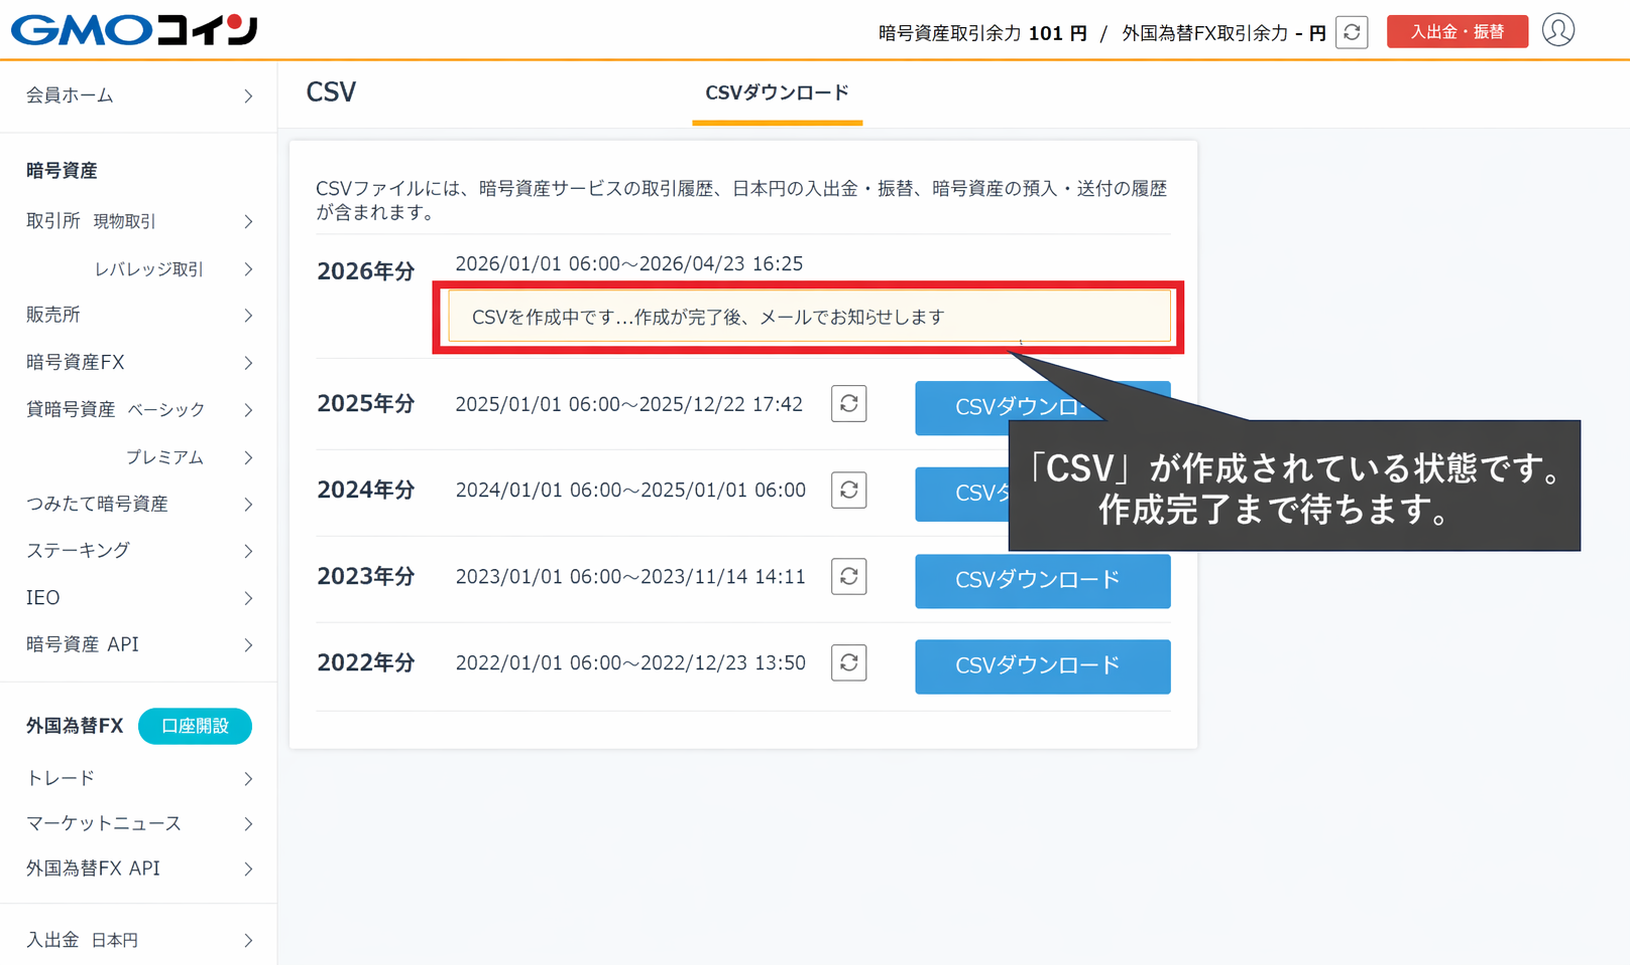Expand the 現物取引 chevron arrow
This screenshot has width=1630, height=965.
coord(248,221)
